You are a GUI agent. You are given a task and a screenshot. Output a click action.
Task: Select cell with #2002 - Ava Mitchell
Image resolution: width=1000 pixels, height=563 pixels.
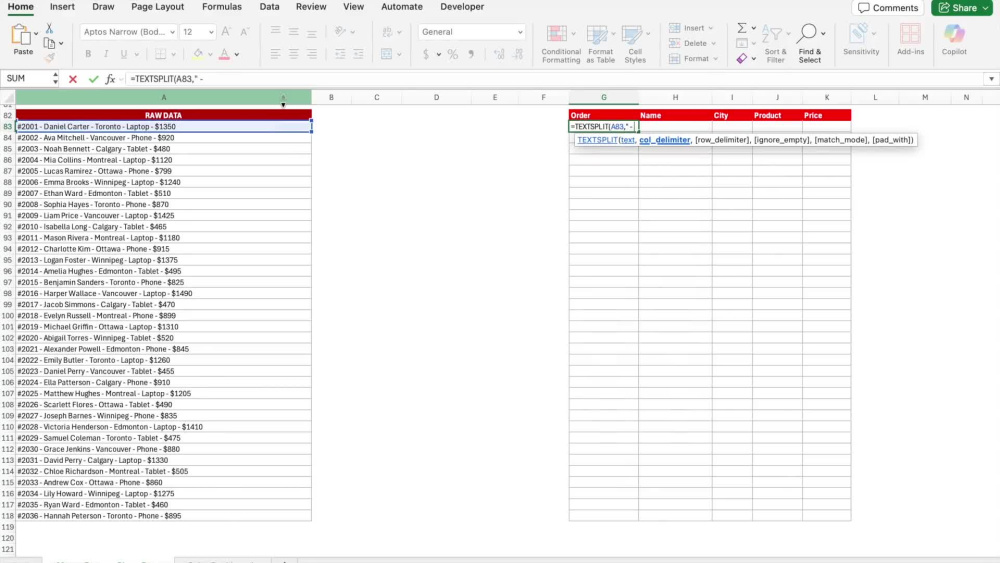[x=163, y=138]
